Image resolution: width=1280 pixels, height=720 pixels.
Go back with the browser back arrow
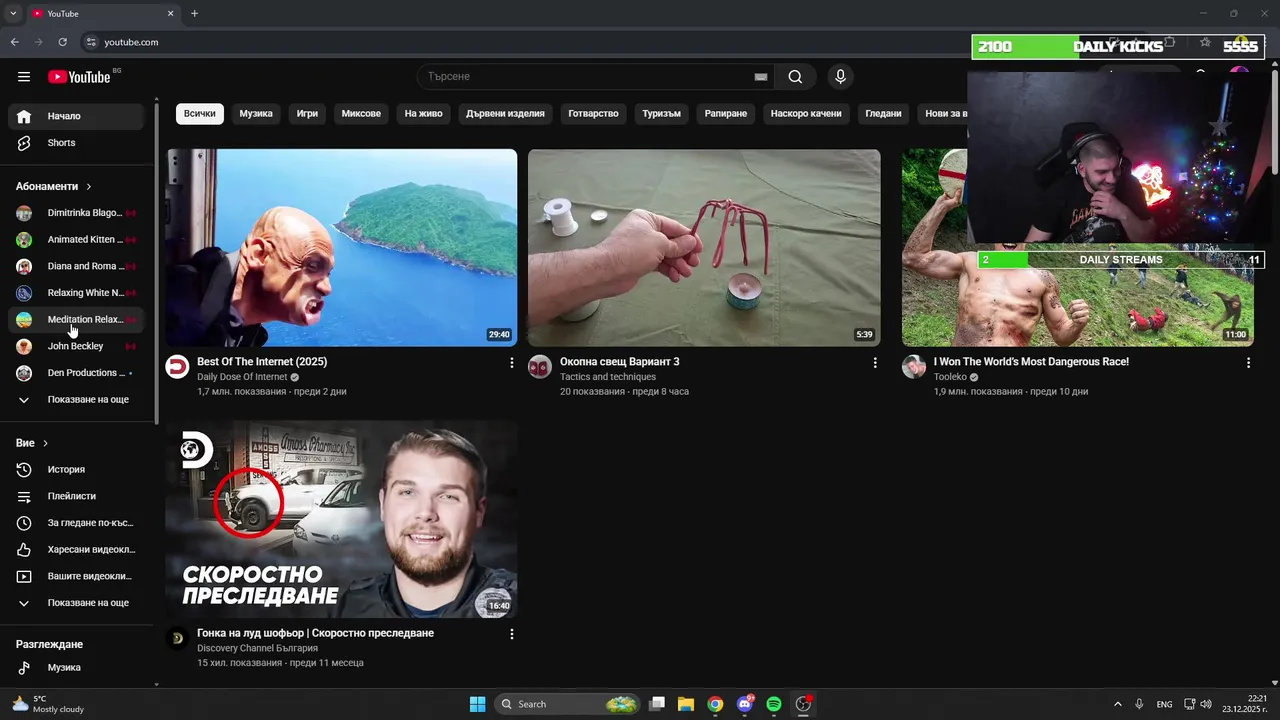point(14,42)
